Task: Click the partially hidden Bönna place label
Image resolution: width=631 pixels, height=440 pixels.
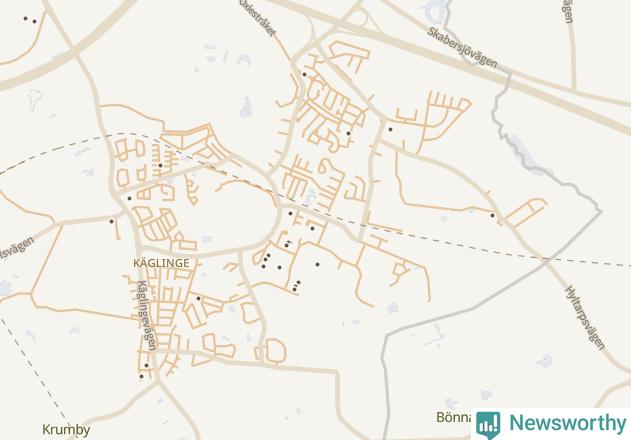Action: point(454,417)
